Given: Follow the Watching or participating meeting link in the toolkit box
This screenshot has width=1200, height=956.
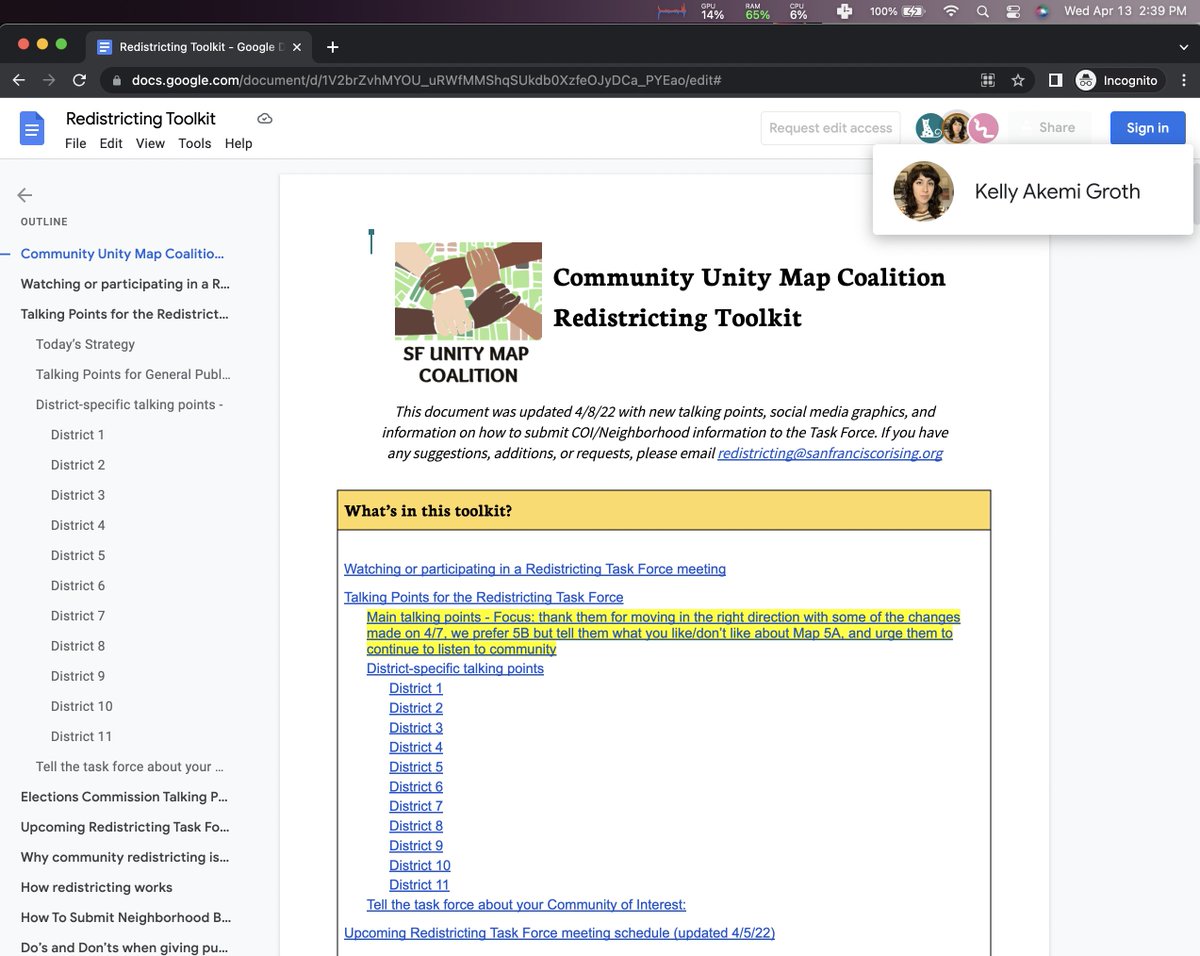Looking at the screenshot, I should pos(535,569).
